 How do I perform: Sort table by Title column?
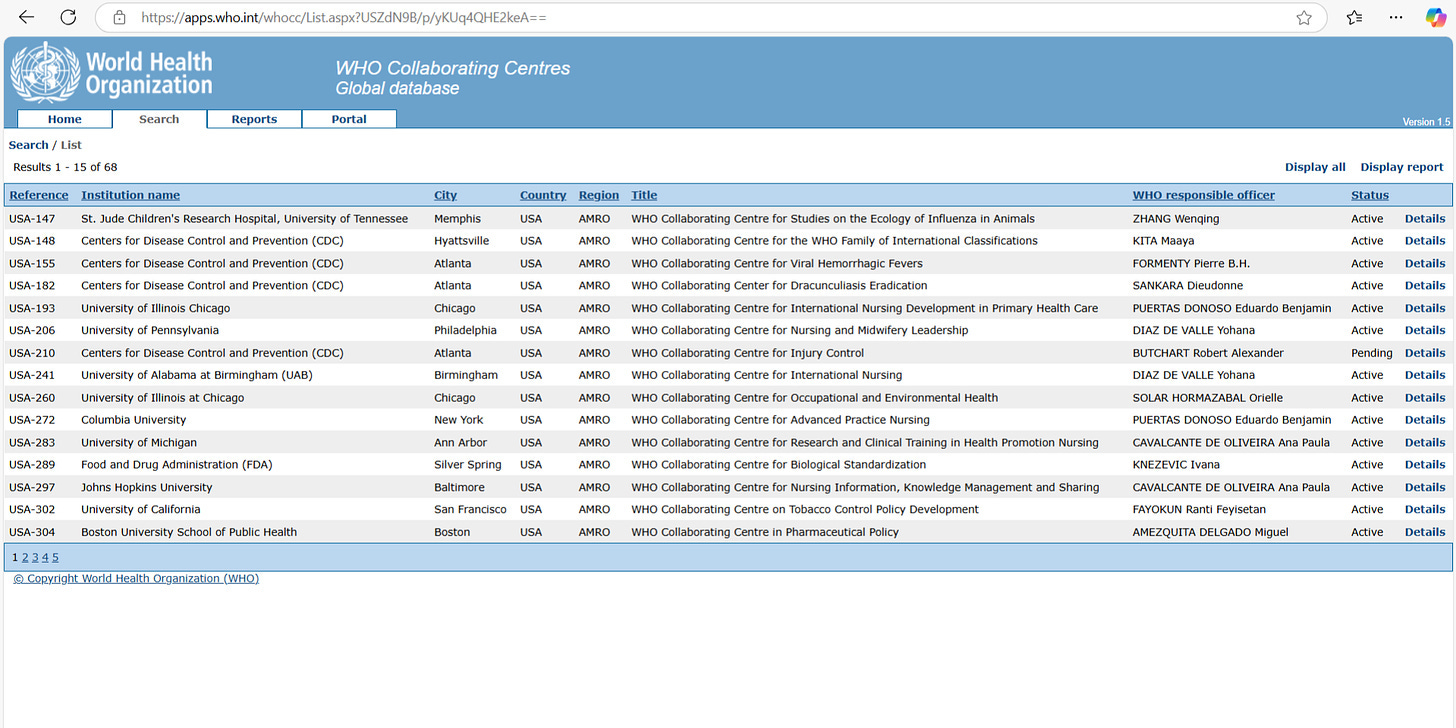point(644,195)
